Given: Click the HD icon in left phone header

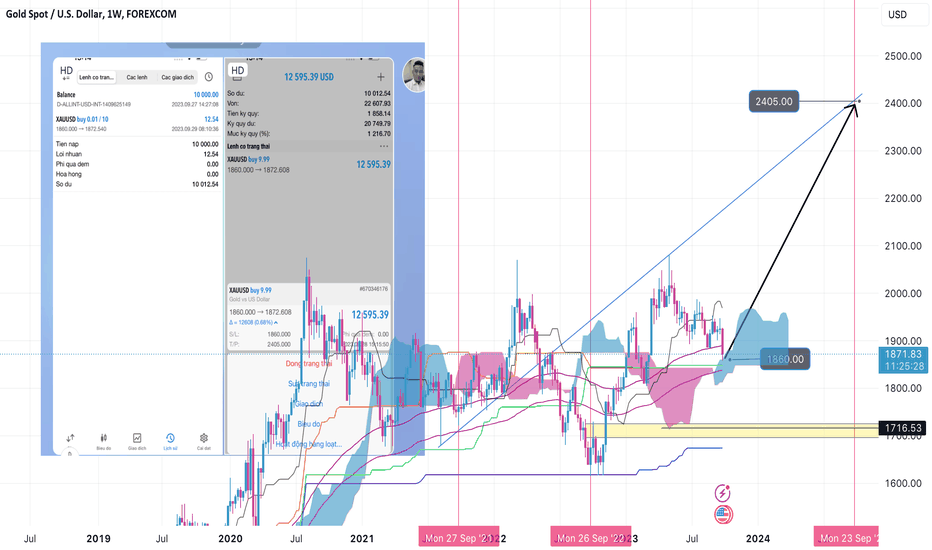Looking at the screenshot, I should click(66, 72).
